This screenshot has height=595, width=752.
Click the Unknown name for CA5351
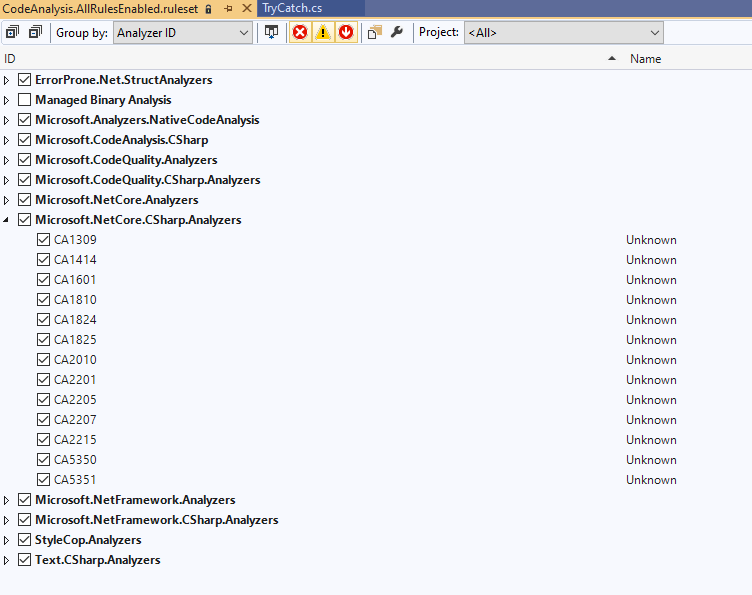tap(651, 479)
